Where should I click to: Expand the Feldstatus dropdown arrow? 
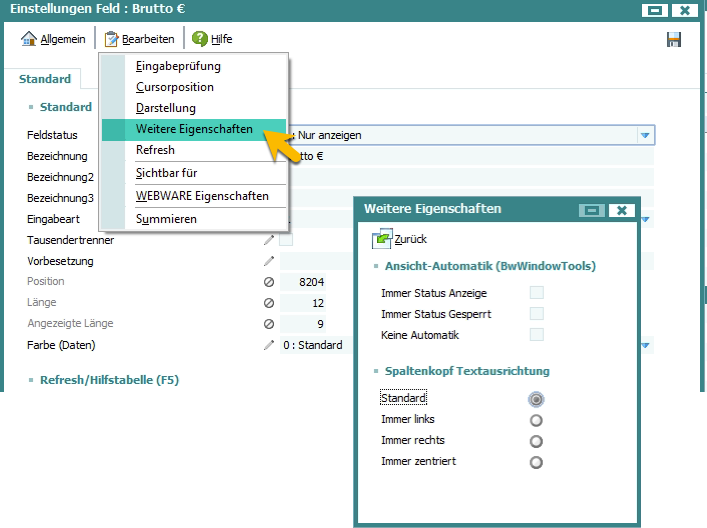645,135
